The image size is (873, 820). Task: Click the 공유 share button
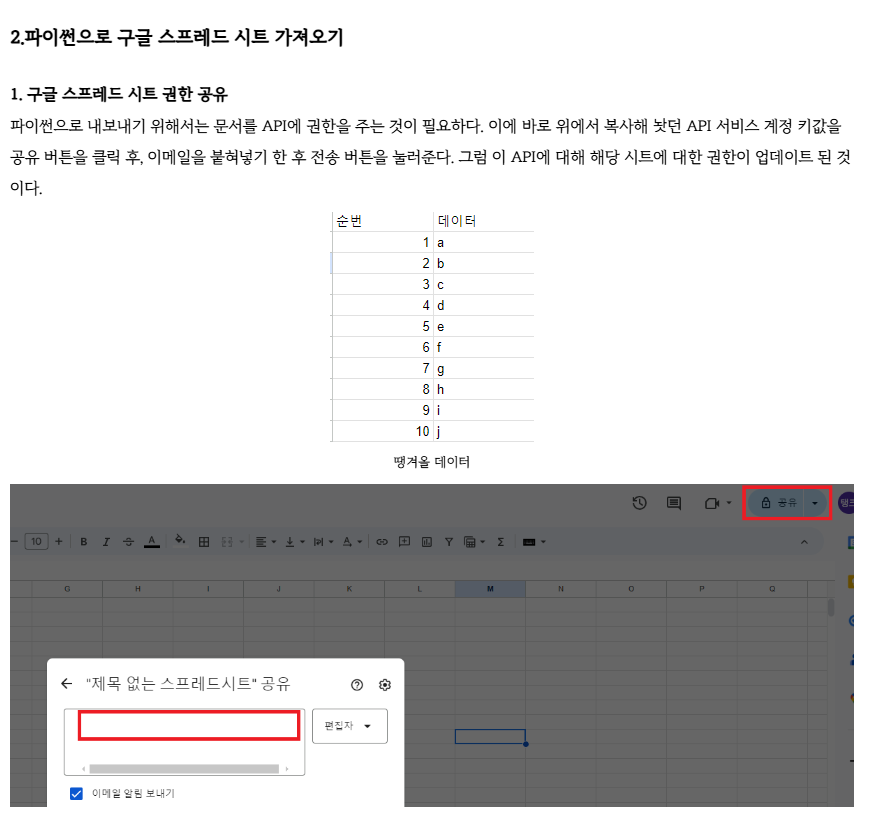(780, 504)
